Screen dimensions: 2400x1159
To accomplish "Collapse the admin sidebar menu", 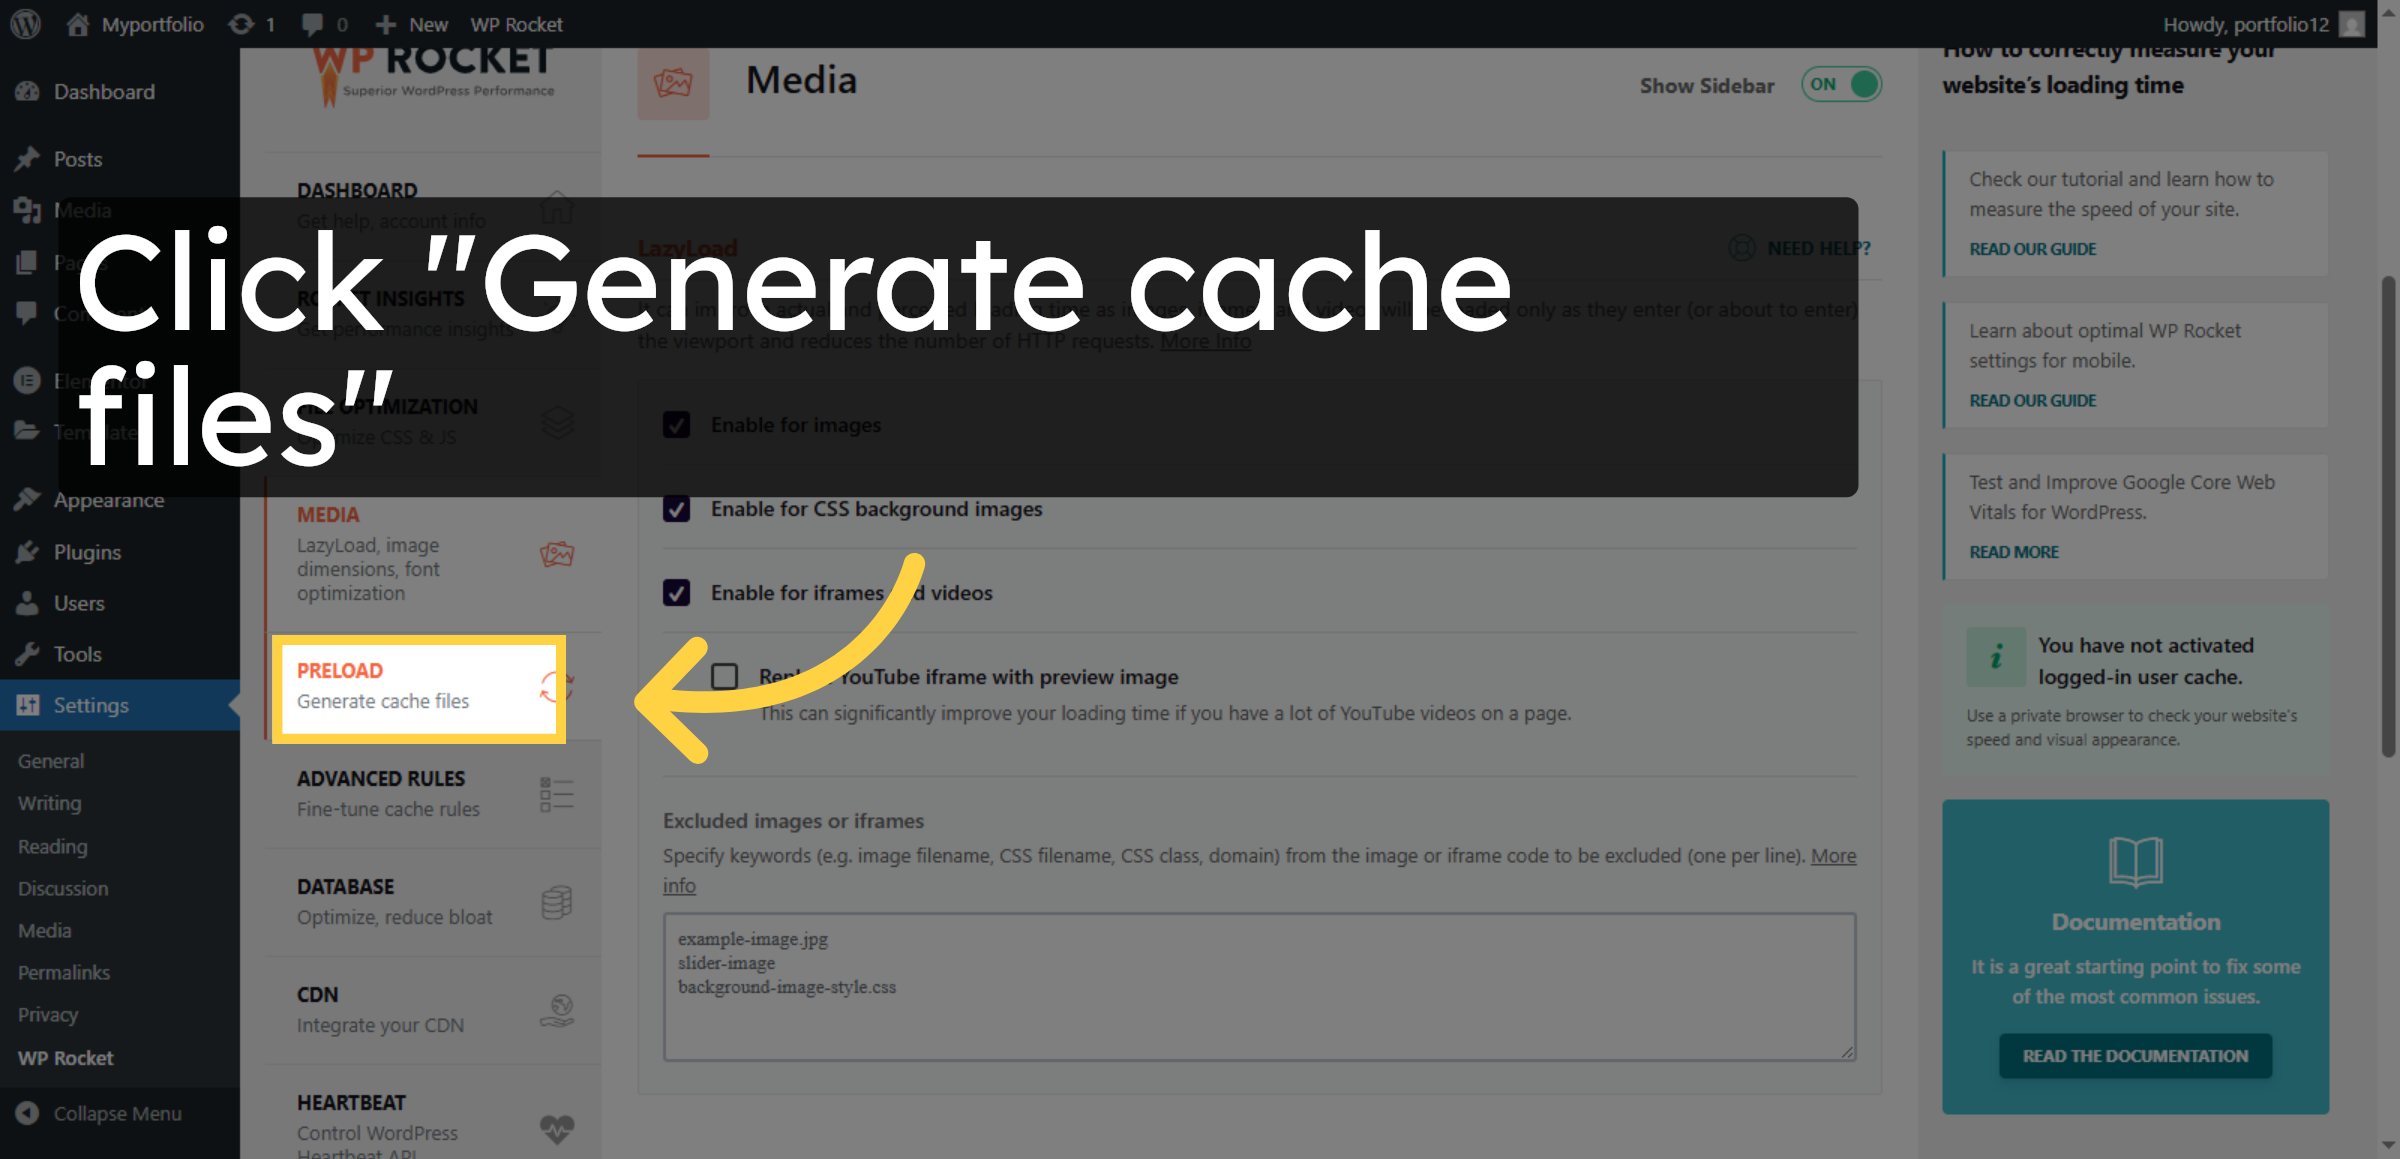I will (117, 1113).
